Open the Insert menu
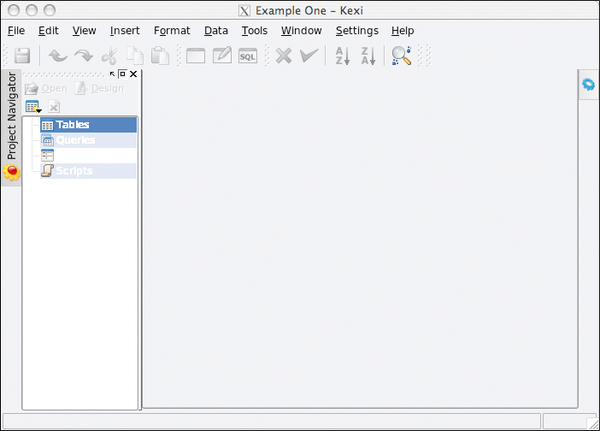600x431 pixels. coord(125,31)
